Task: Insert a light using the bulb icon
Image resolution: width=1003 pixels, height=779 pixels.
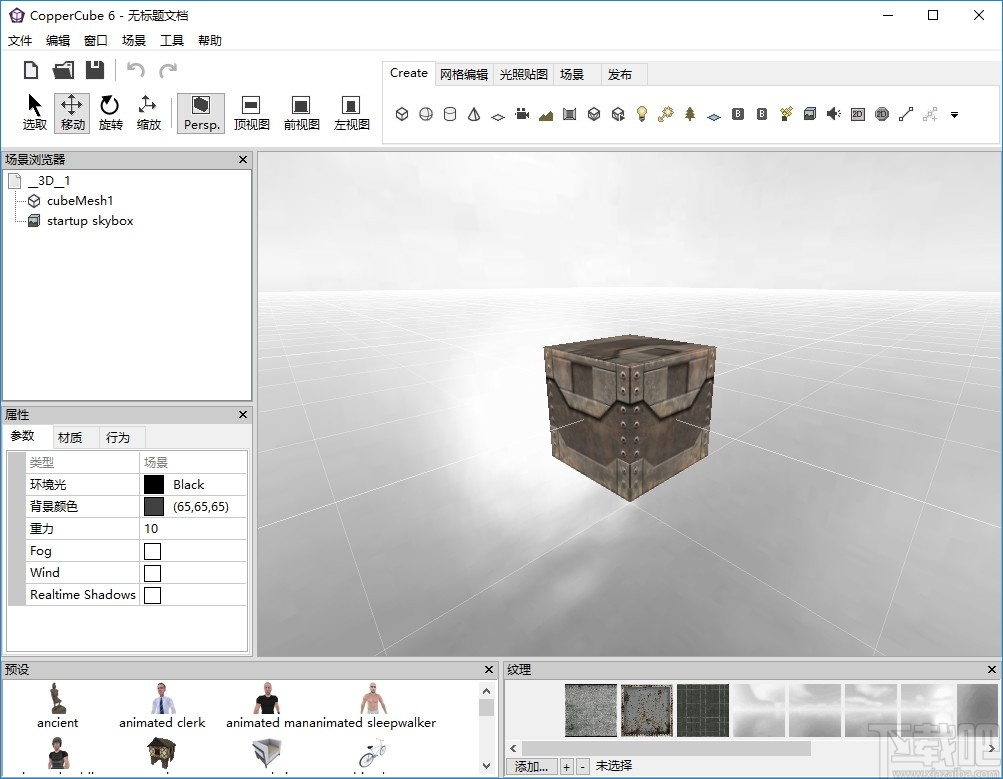Action: tap(640, 114)
